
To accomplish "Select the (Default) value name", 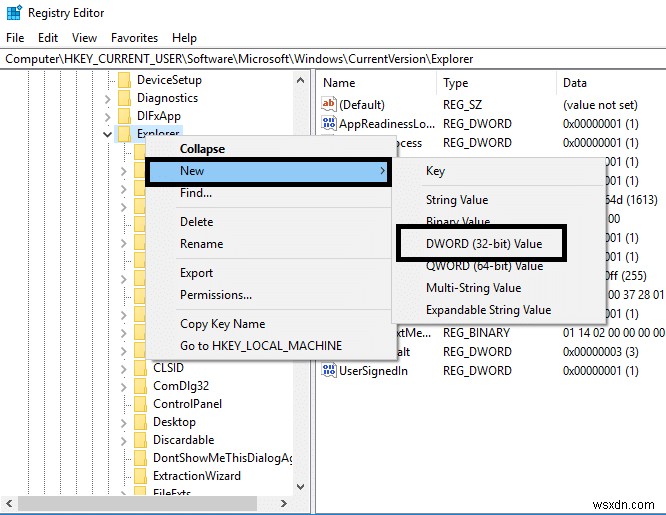I will pyautogui.click(x=362, y=105).
